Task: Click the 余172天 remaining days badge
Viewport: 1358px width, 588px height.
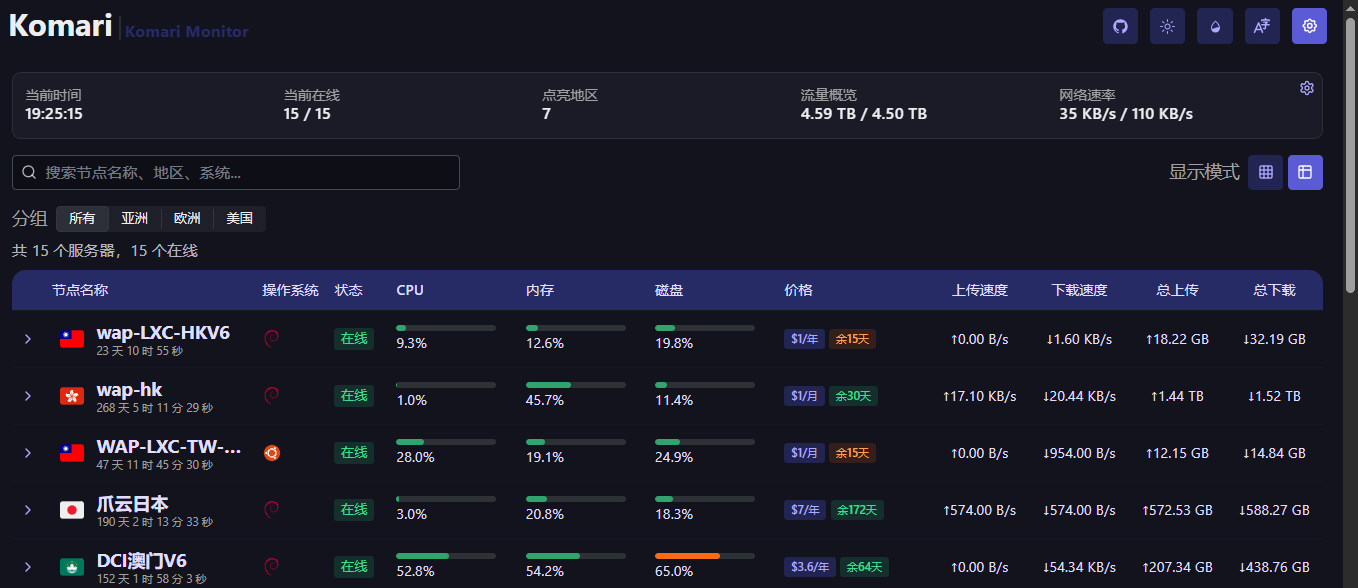Action: pyautogui.click(x=856, y=510)
